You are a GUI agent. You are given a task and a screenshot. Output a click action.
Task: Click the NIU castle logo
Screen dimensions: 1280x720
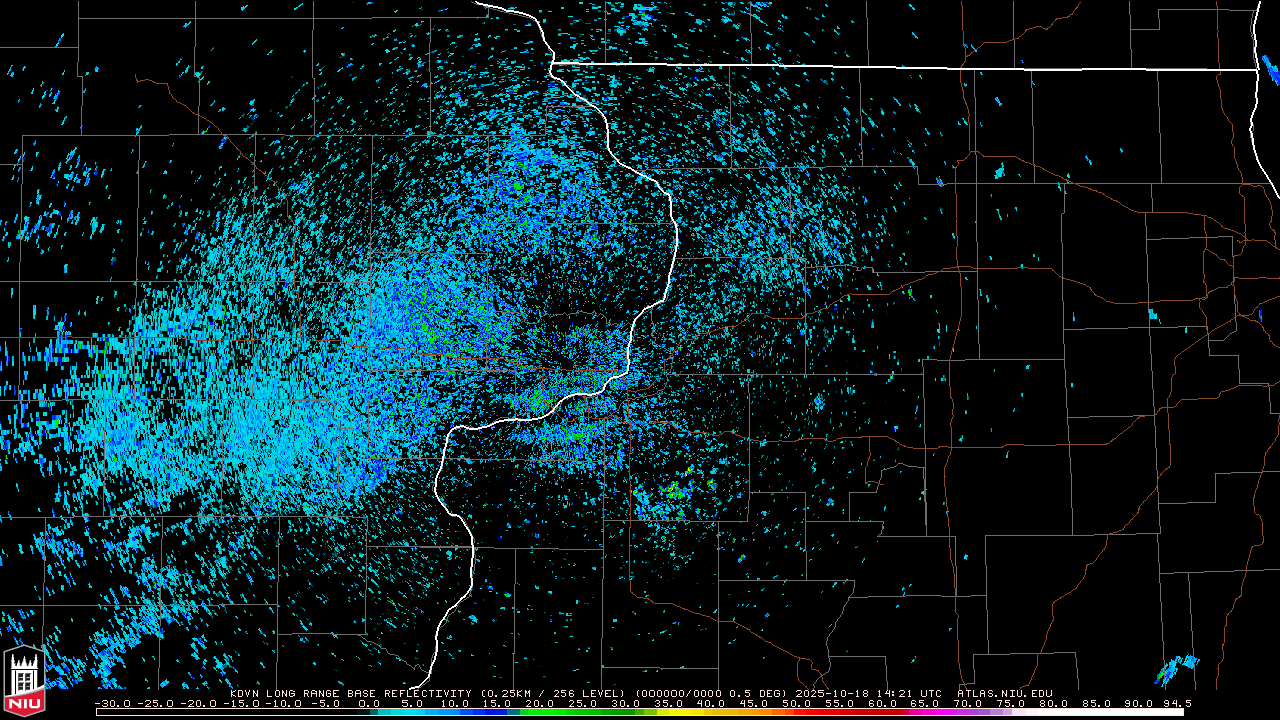click(x=24, y=682)
